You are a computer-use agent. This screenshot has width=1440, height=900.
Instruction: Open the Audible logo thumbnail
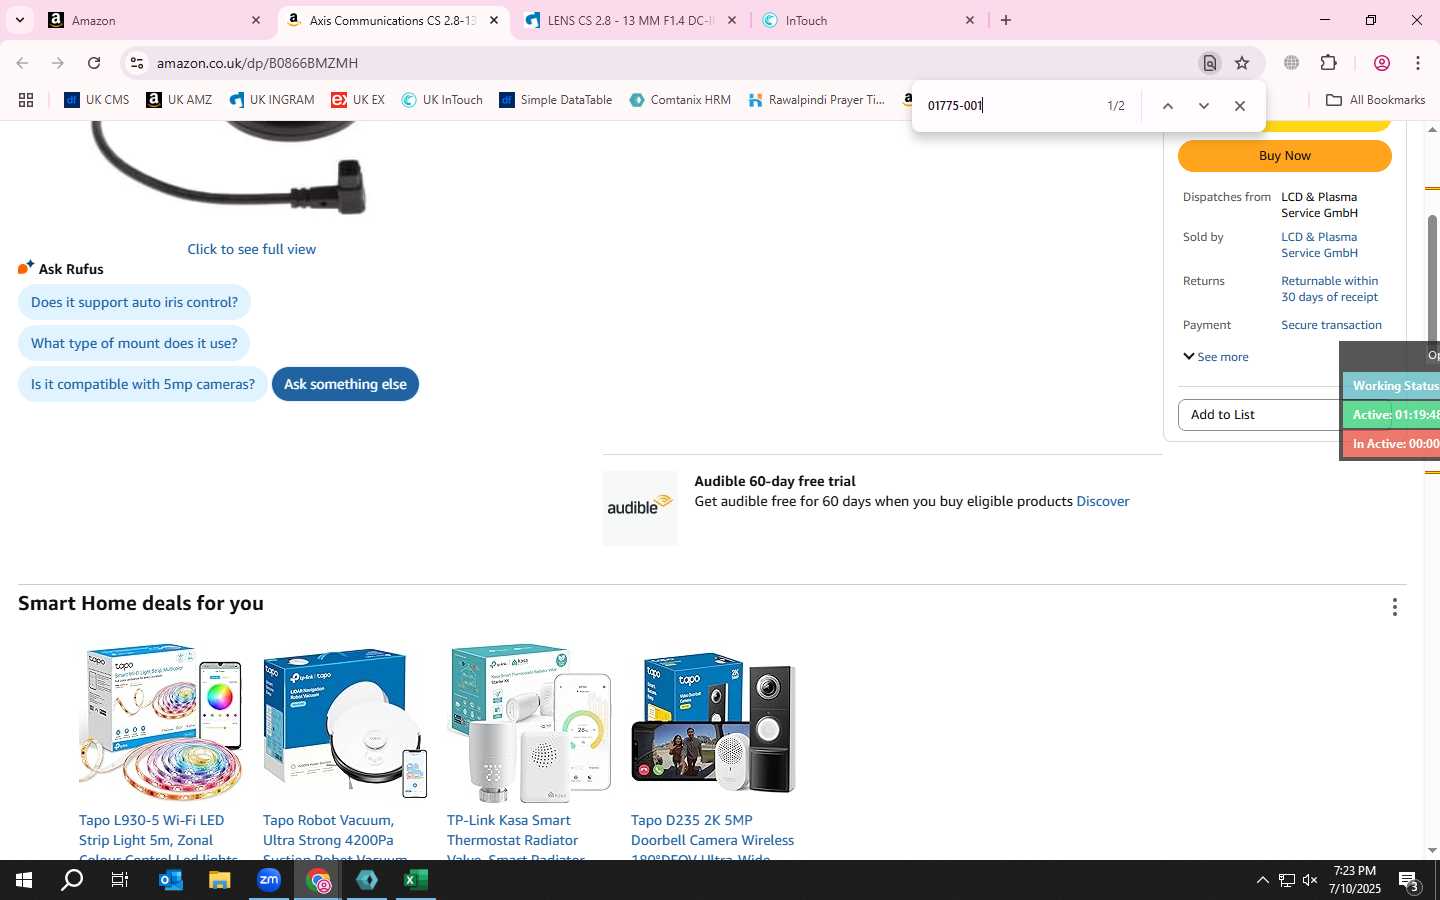coord(640,508)
